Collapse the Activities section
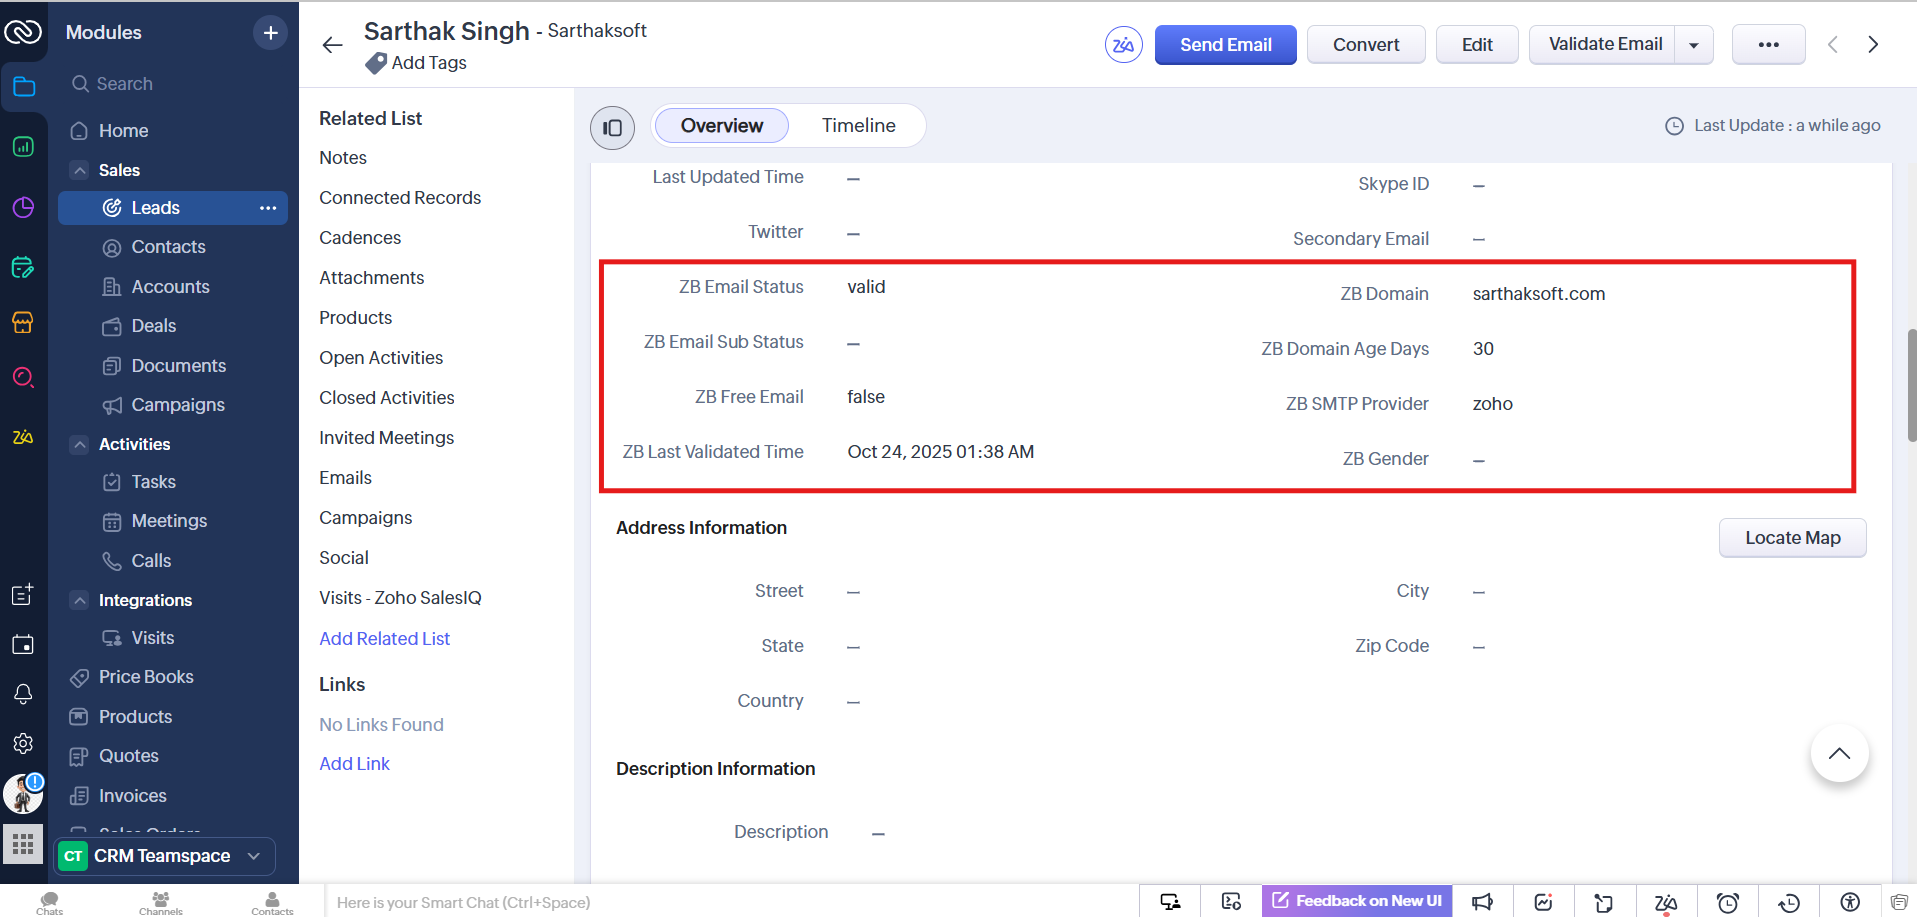The height and width of the screenshot is (917, 1917). [80, 444]
